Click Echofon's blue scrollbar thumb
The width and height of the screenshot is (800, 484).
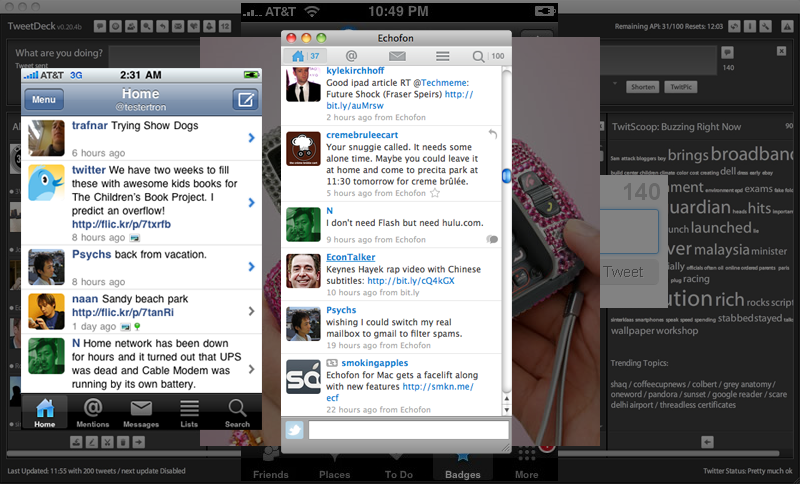click(x=506, y=176)
